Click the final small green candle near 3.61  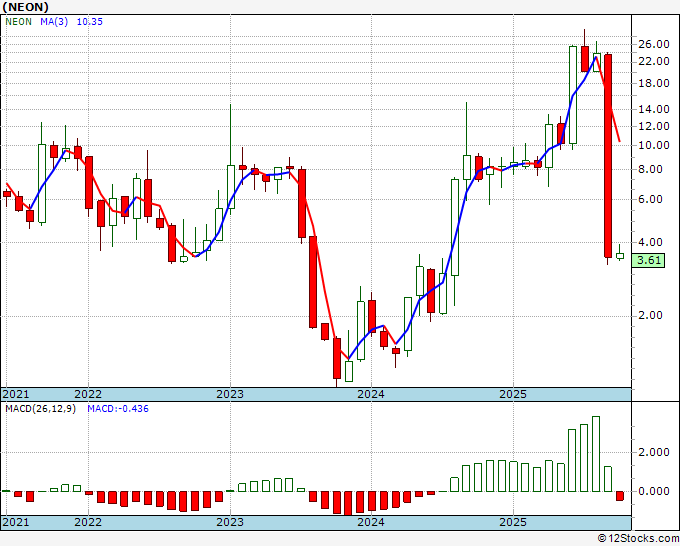[x=620, y=256]
